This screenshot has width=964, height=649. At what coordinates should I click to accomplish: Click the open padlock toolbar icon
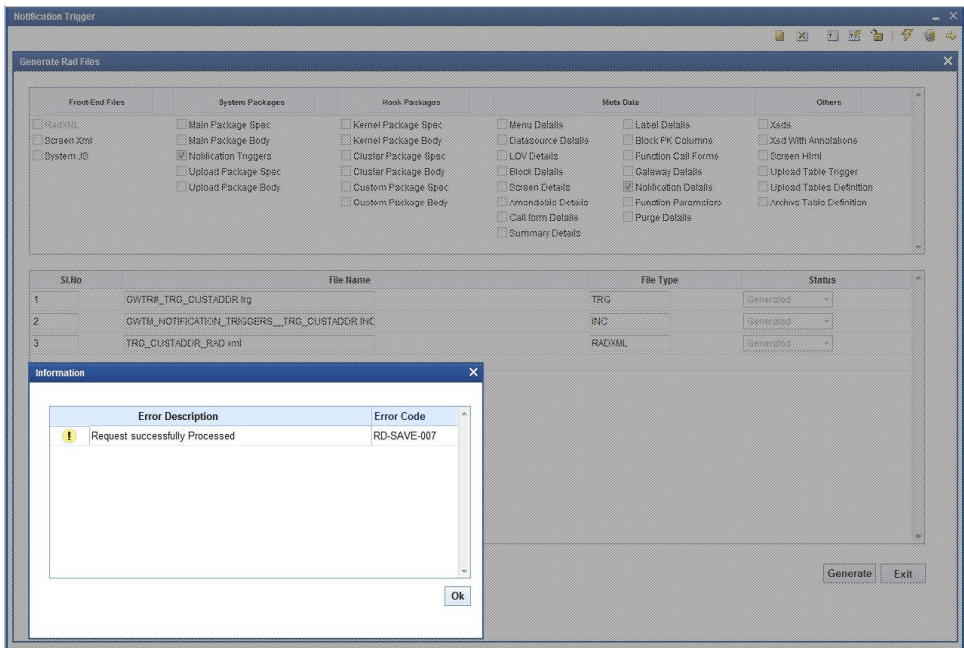coord(877,36)
